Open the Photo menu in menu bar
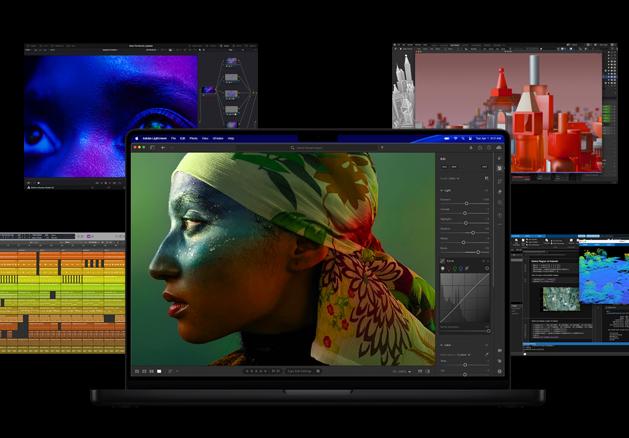629x438 pixels. coord(195,138)
